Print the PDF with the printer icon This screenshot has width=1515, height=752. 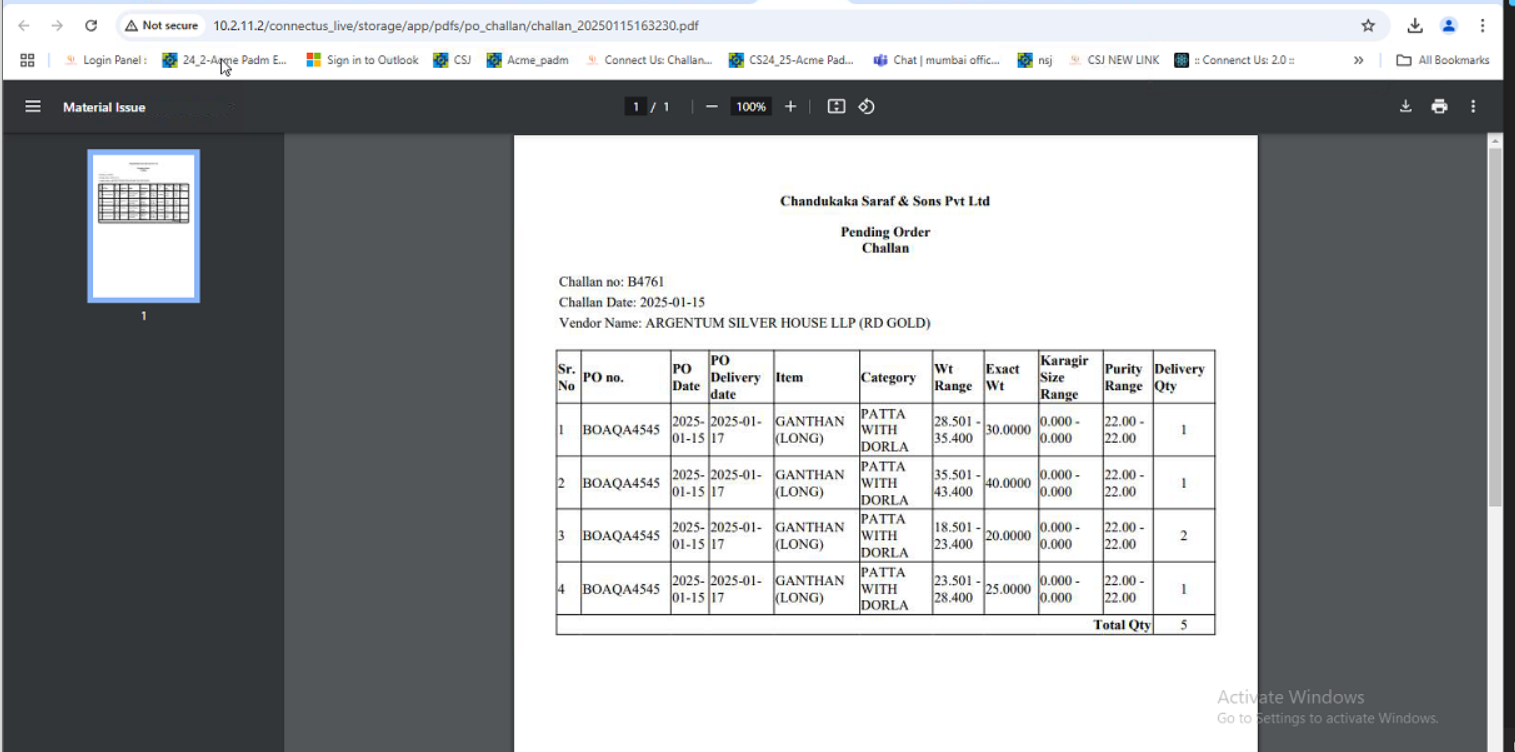1439,106
